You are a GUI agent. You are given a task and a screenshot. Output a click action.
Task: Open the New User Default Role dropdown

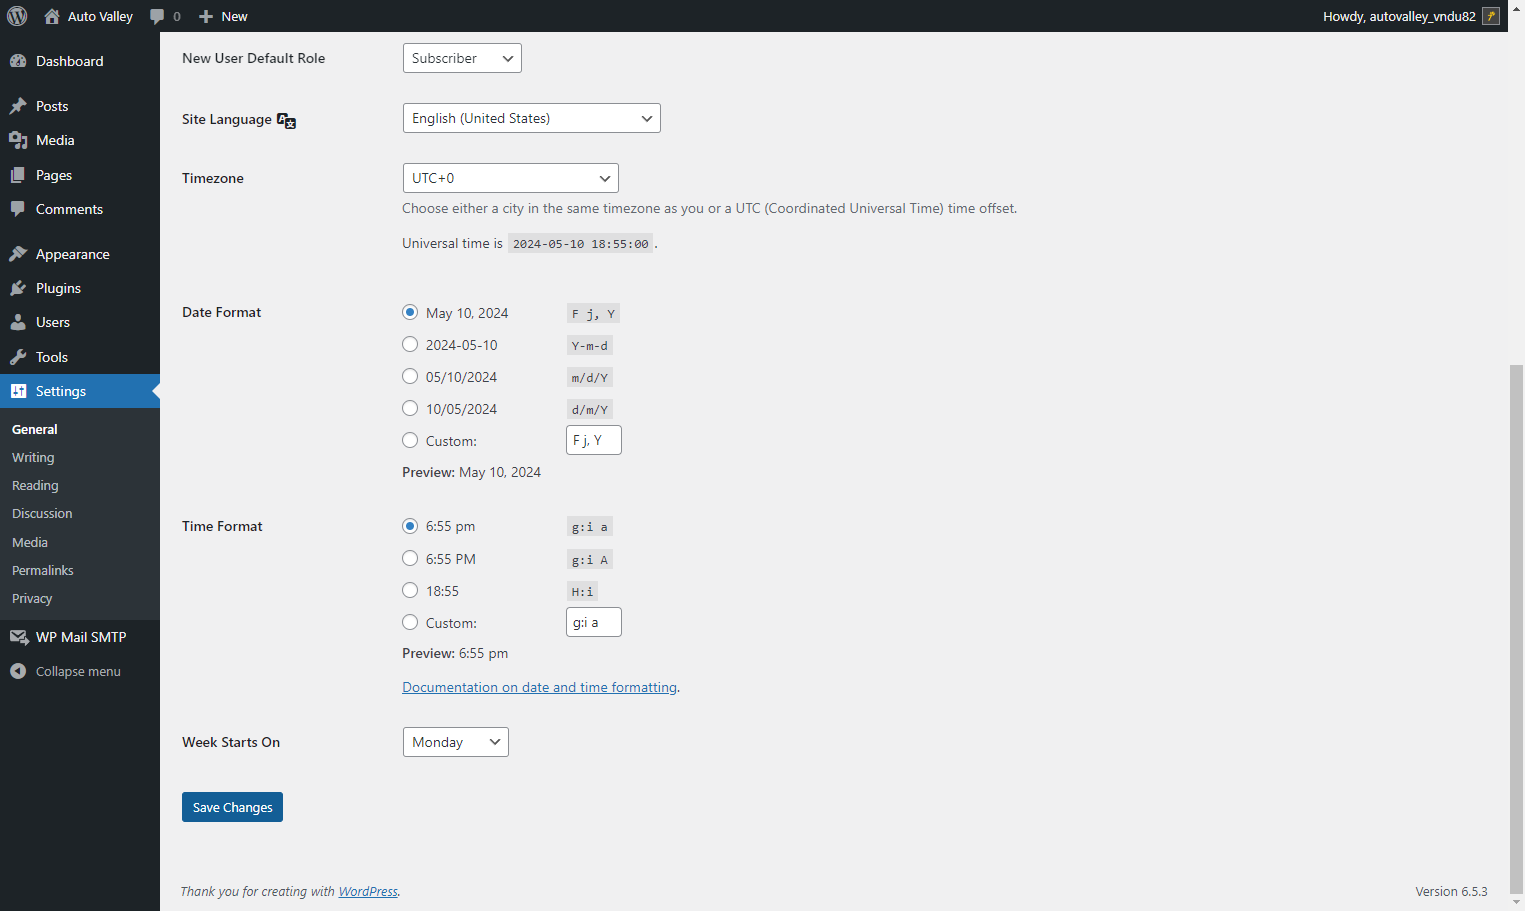tap(462, 58)
